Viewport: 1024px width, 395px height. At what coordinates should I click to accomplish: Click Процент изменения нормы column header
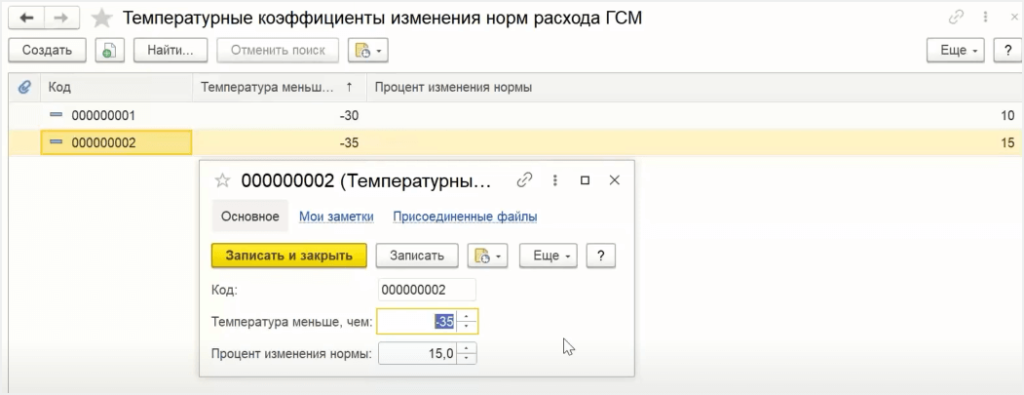[695, 87]
